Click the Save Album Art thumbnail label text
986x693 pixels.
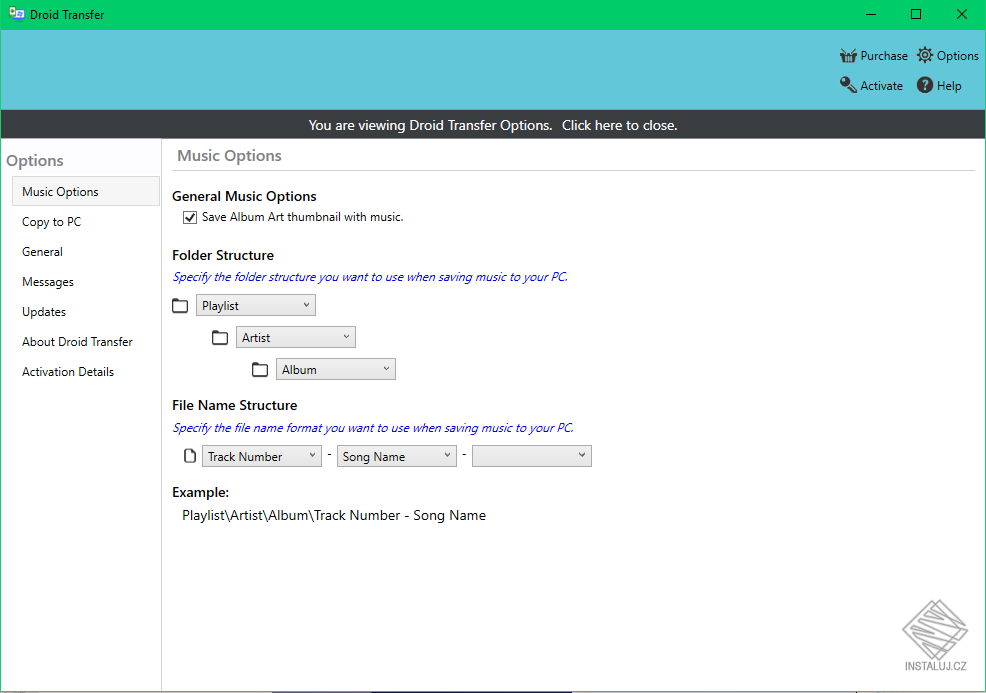click(302, 217)
